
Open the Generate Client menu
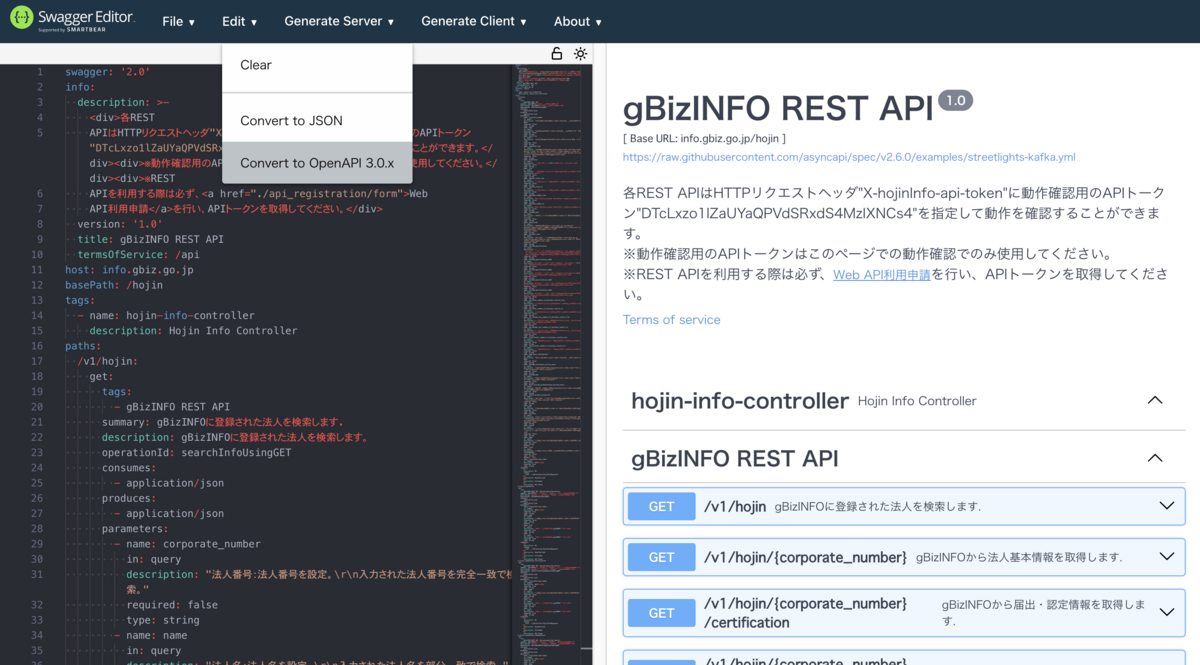point(474,21)
